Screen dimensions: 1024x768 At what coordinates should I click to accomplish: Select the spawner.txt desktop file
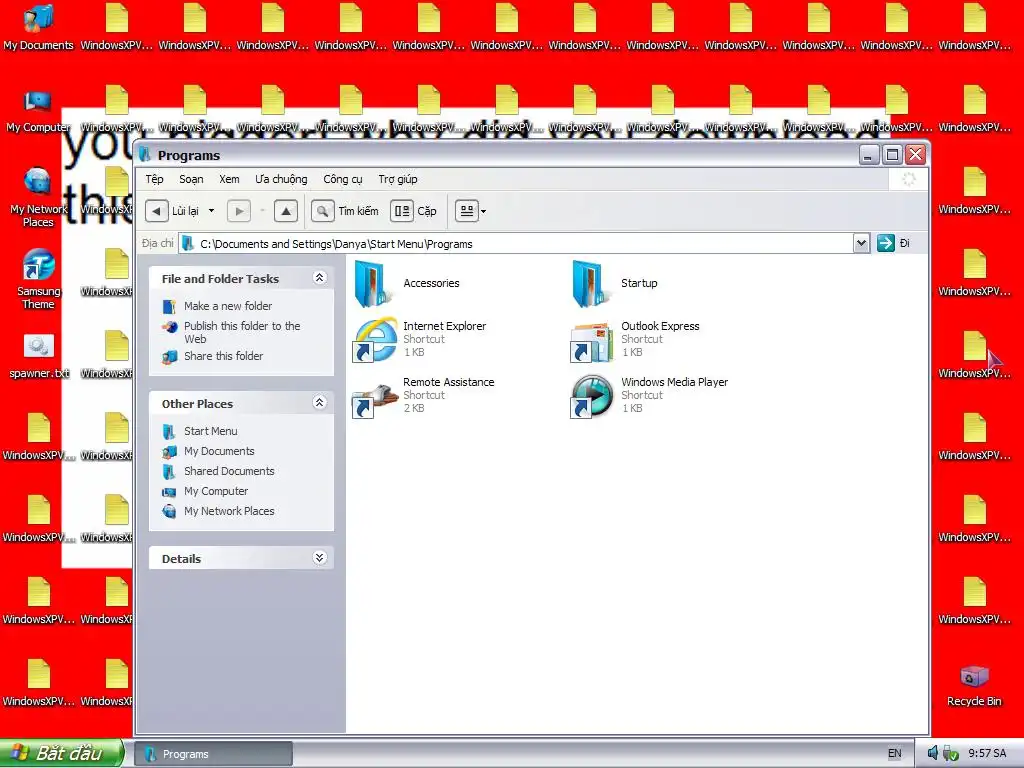pyautogui.click(x=39, y=356)
